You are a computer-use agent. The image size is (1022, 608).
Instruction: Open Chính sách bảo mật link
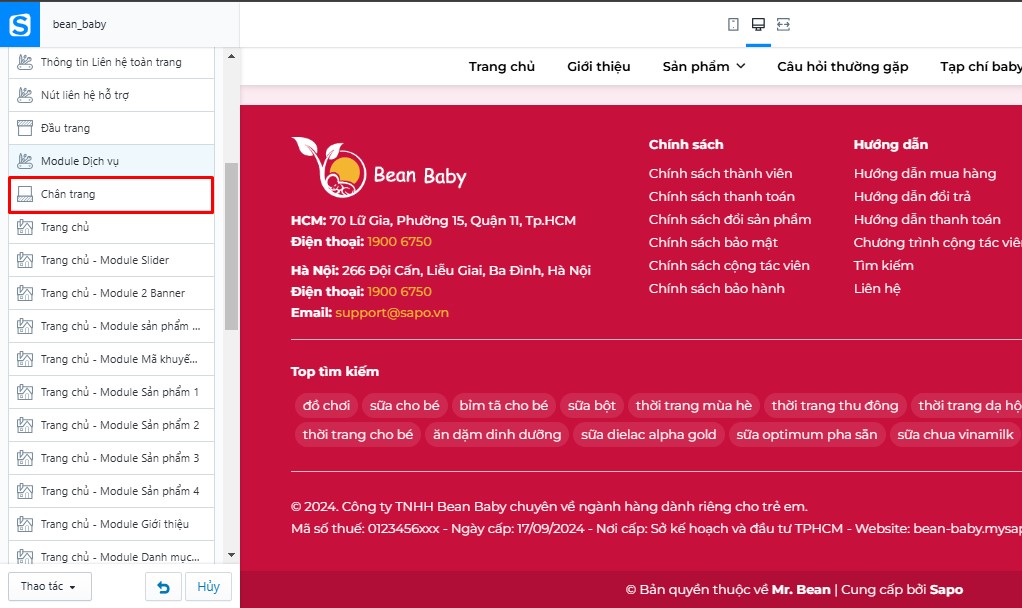(713, 242)
